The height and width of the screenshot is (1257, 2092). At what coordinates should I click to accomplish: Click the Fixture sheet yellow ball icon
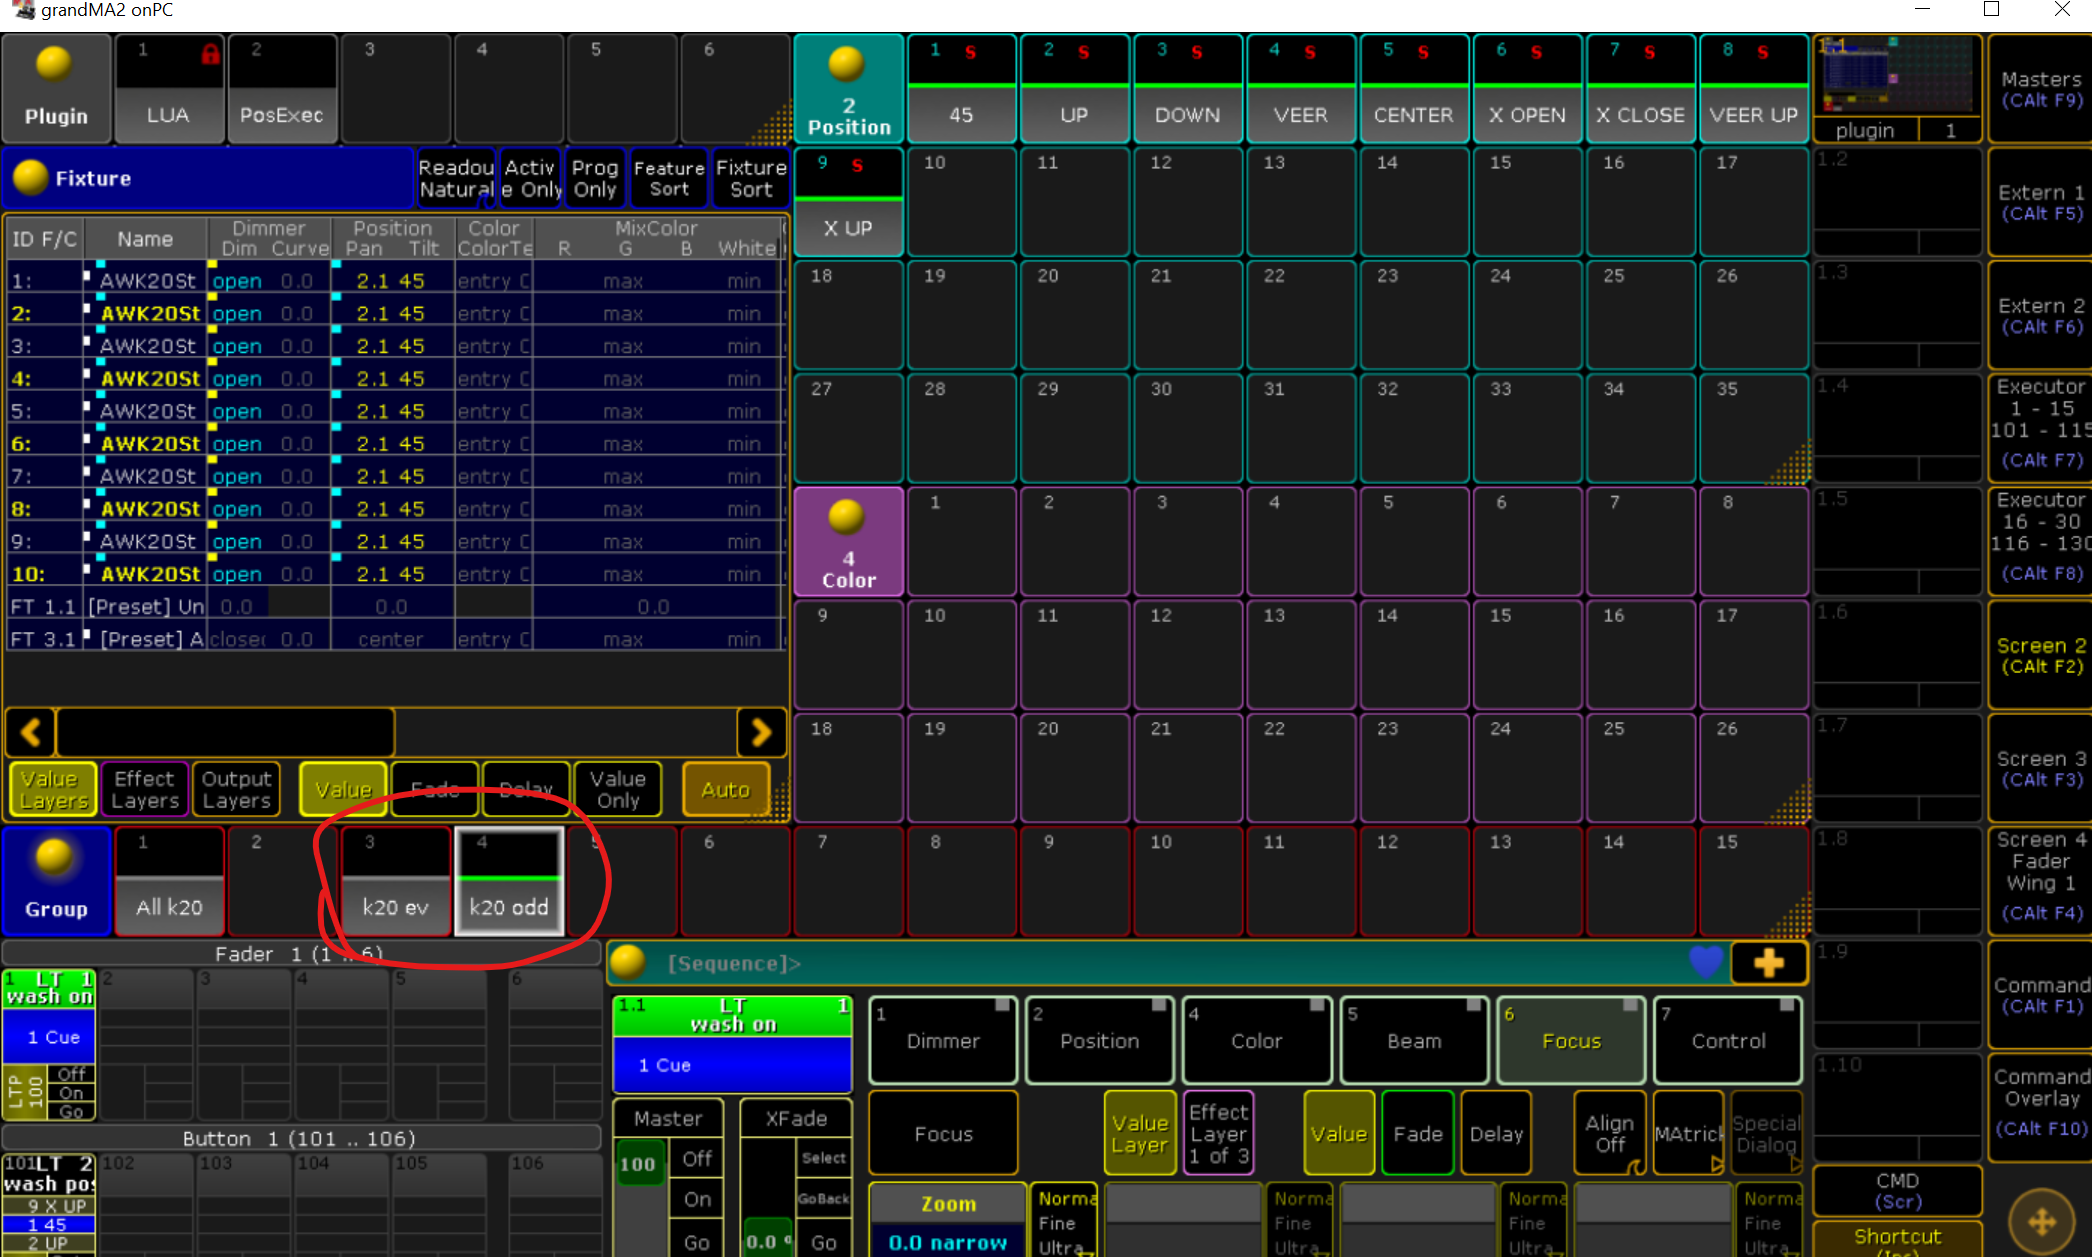click(30, 177)
